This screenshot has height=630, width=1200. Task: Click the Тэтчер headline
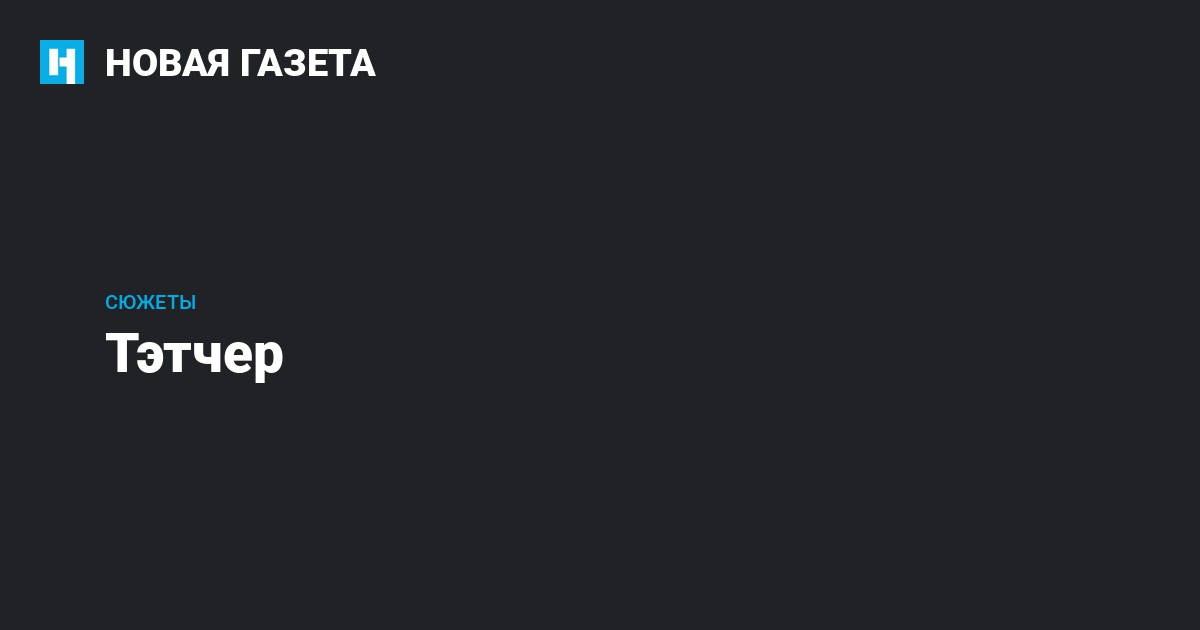(x=195, y=353)
